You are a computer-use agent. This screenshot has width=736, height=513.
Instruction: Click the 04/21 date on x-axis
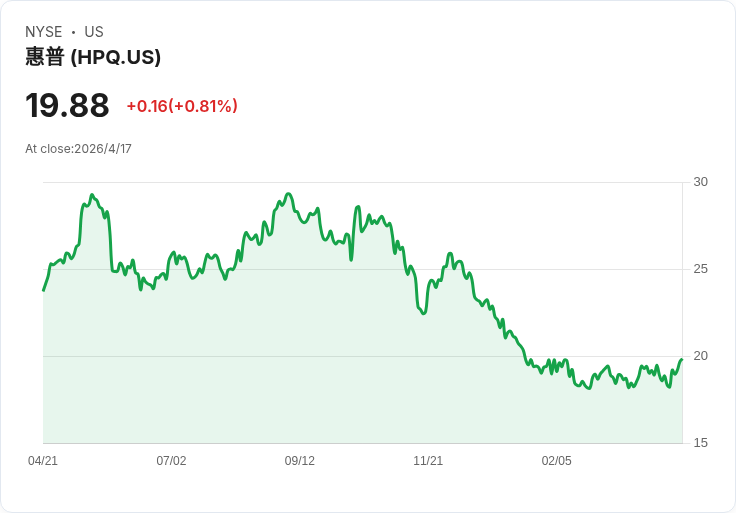(43, 461)
